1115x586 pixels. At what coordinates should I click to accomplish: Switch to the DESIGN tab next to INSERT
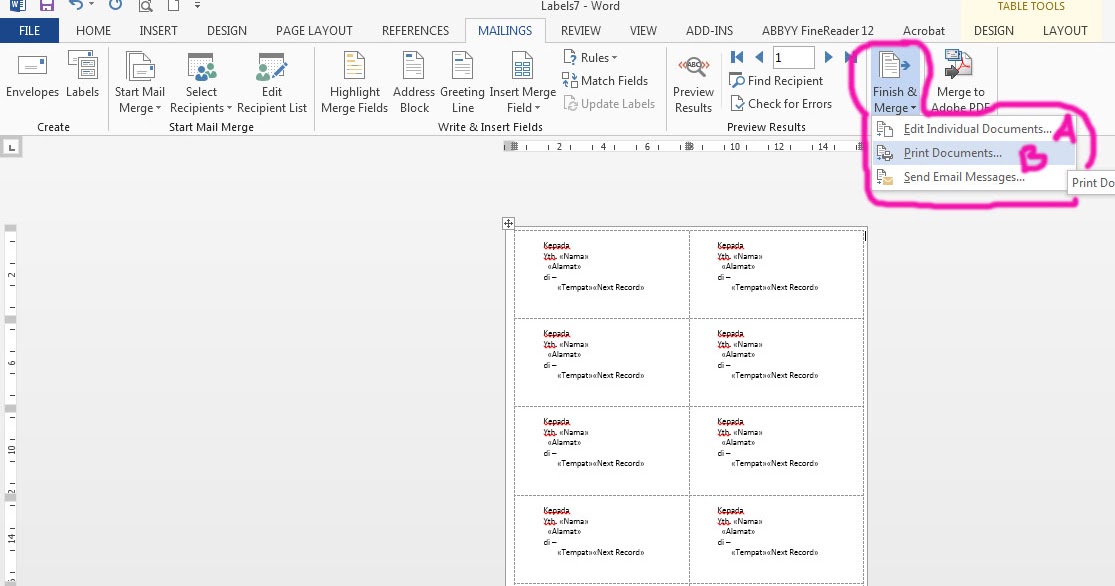click(x=227, y=31)
